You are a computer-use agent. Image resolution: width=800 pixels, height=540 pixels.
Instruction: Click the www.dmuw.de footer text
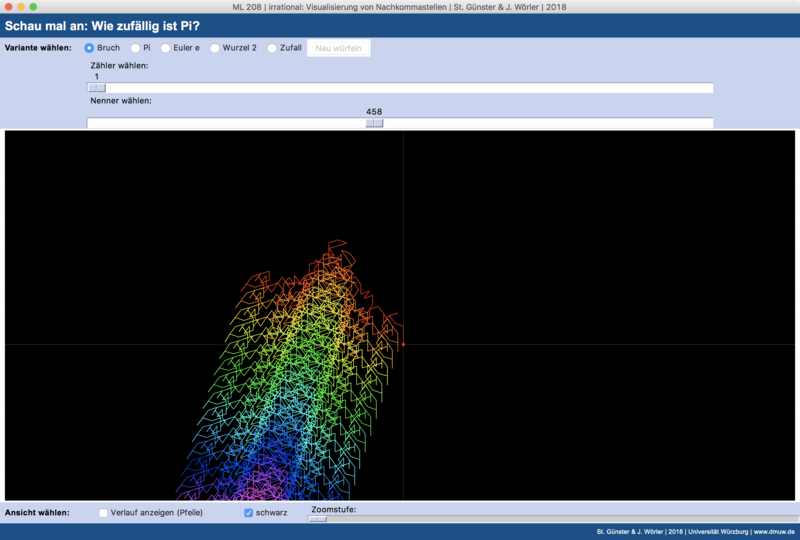click(774, 531)
